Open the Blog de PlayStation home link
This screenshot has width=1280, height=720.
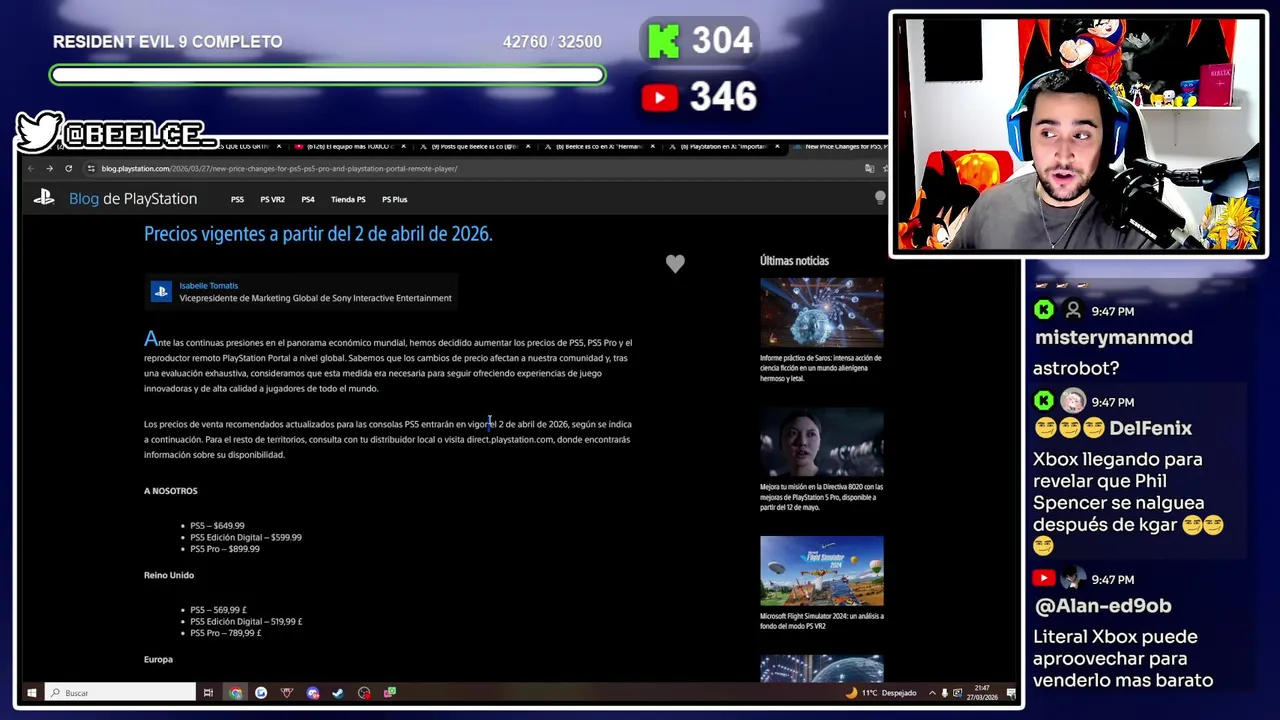[x=133, y=199]
